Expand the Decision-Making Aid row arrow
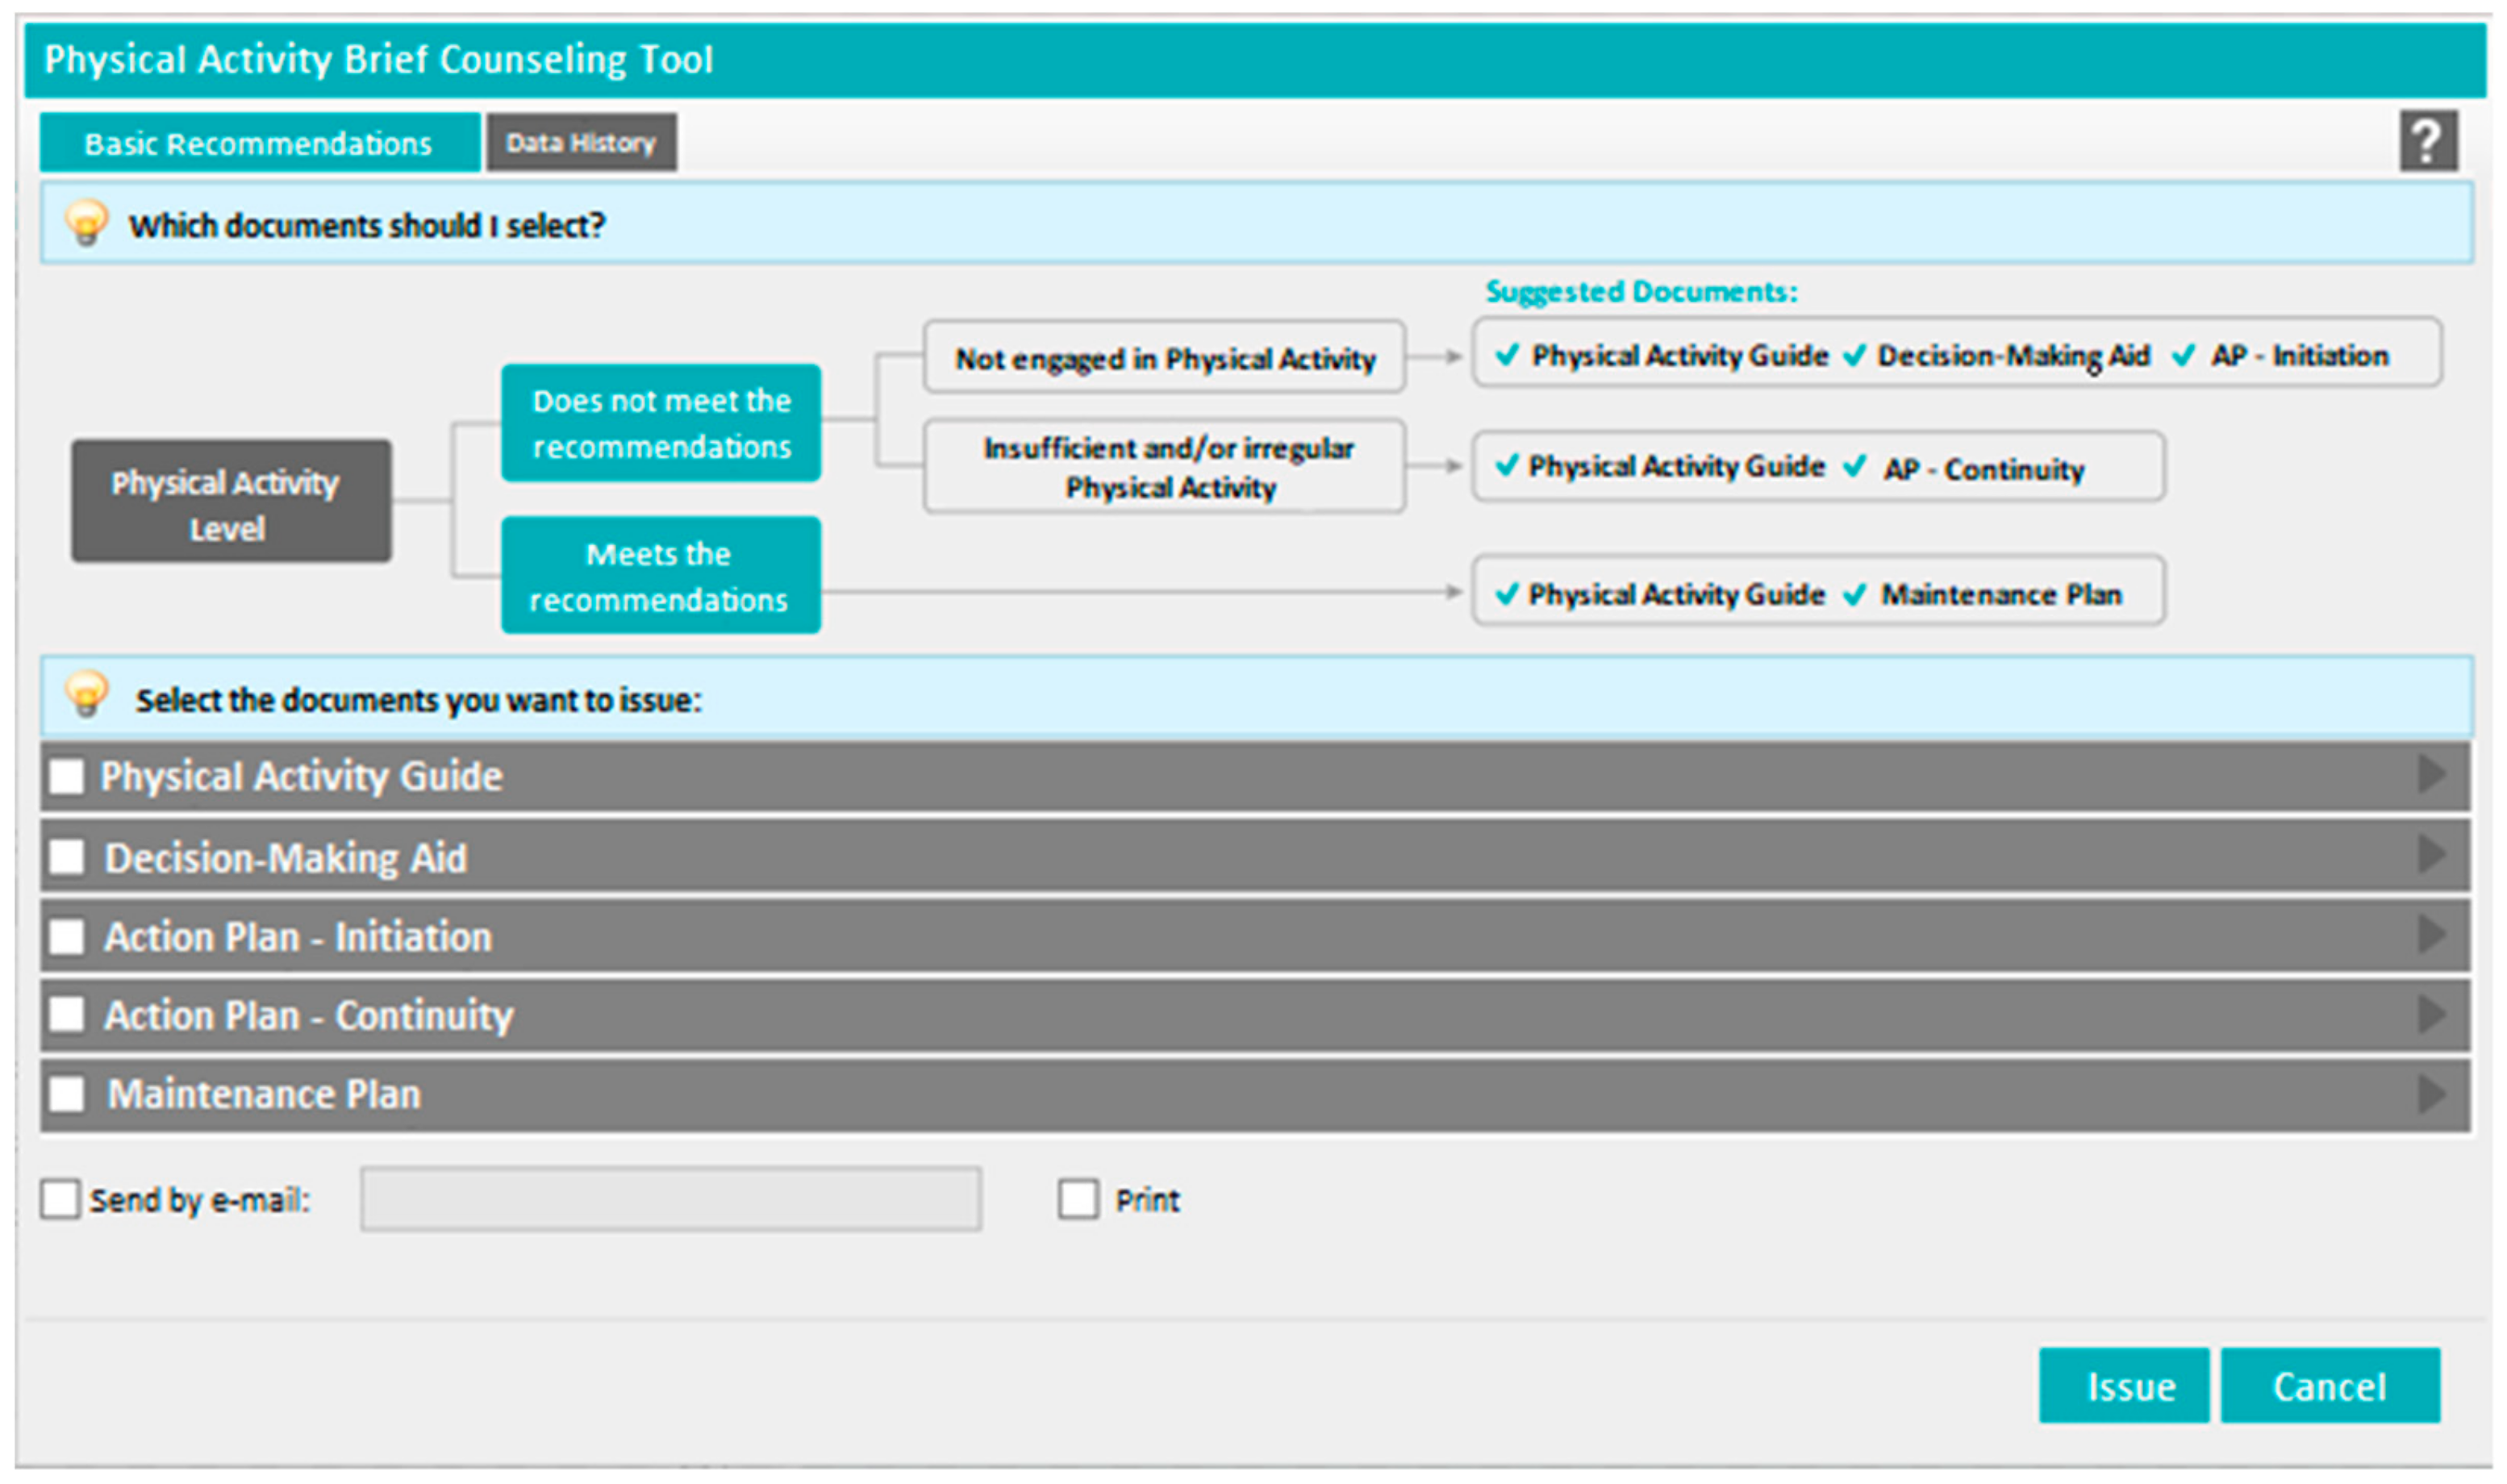The image size is (2507, 1484). [2431, 855]
